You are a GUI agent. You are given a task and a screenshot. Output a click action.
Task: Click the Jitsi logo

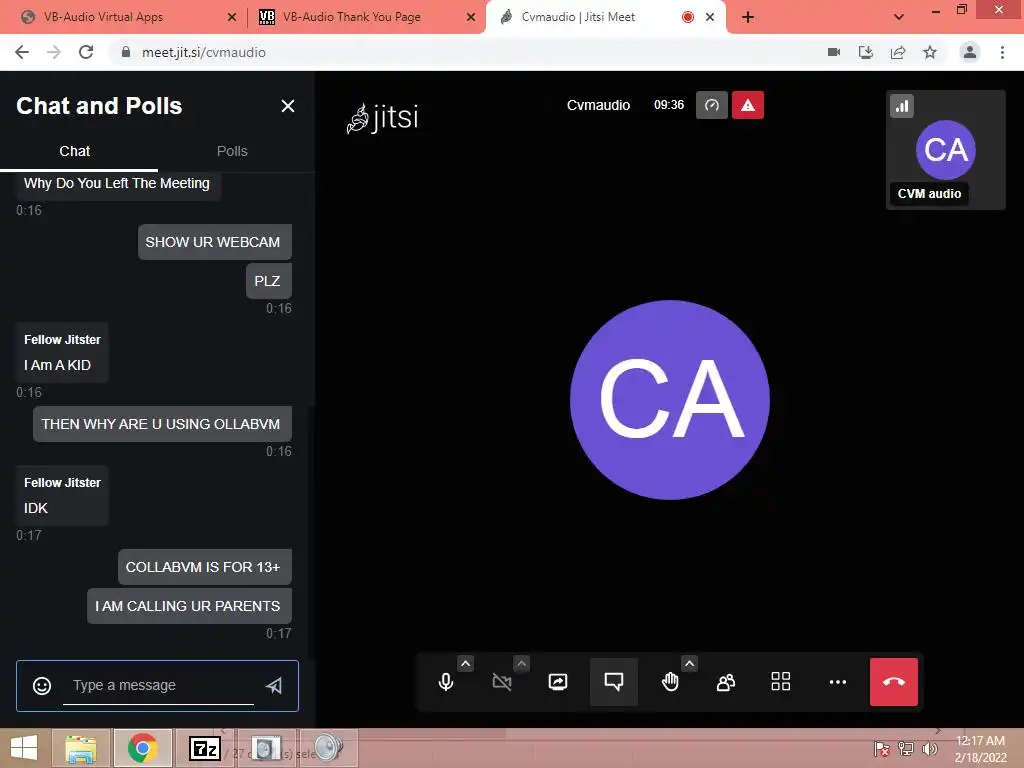pyautogui.click(x=382, y=118)
